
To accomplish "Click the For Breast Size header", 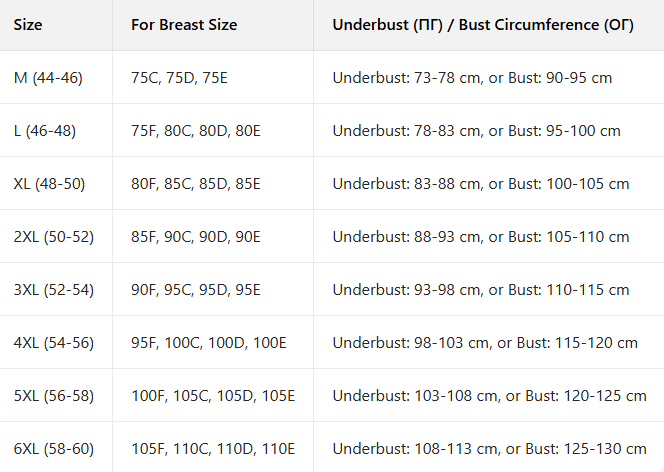I will [x=184, y=25].
